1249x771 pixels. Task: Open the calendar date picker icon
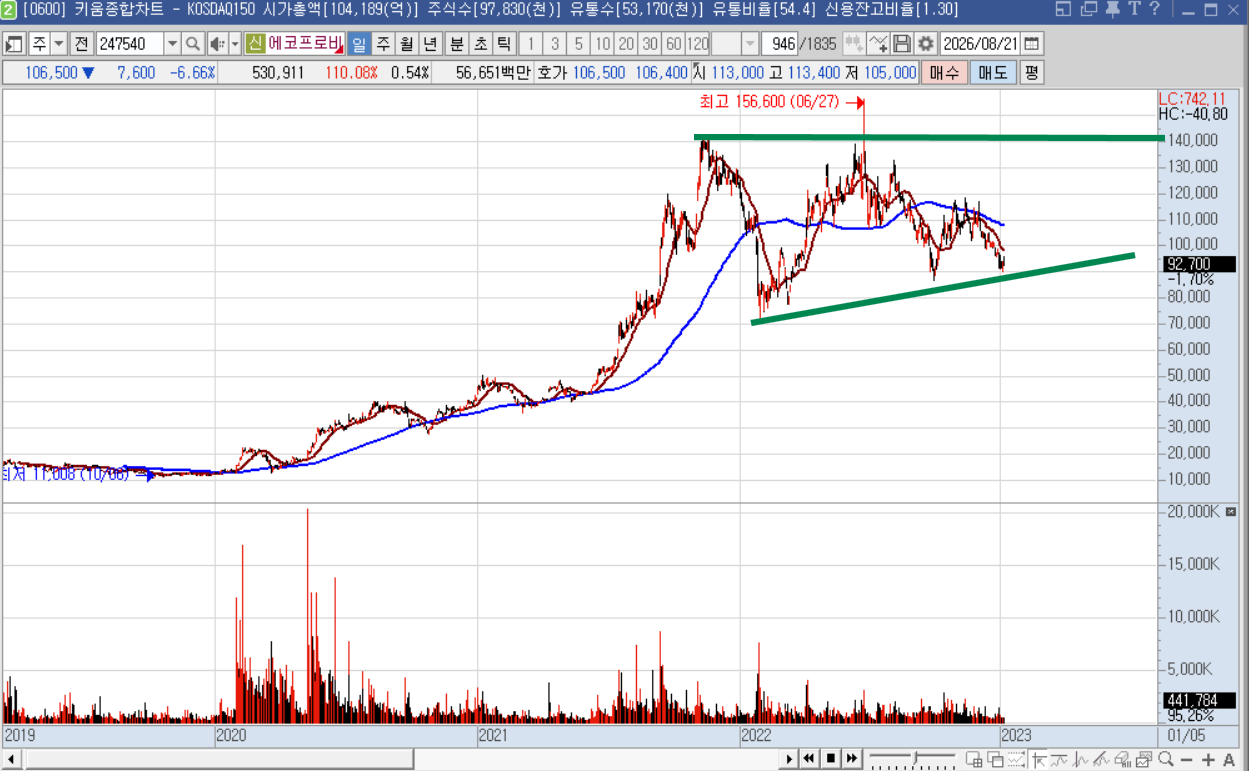point(1031,45)
